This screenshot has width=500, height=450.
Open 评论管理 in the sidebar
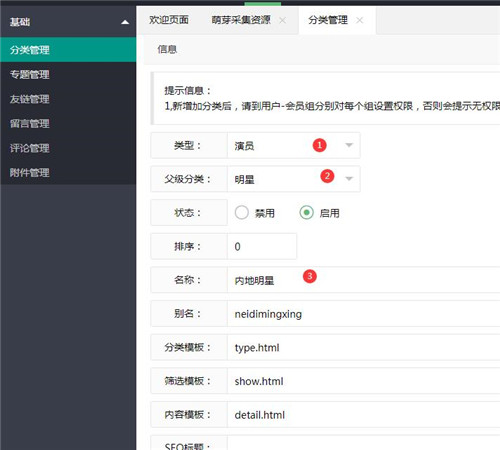click(68, 148)
